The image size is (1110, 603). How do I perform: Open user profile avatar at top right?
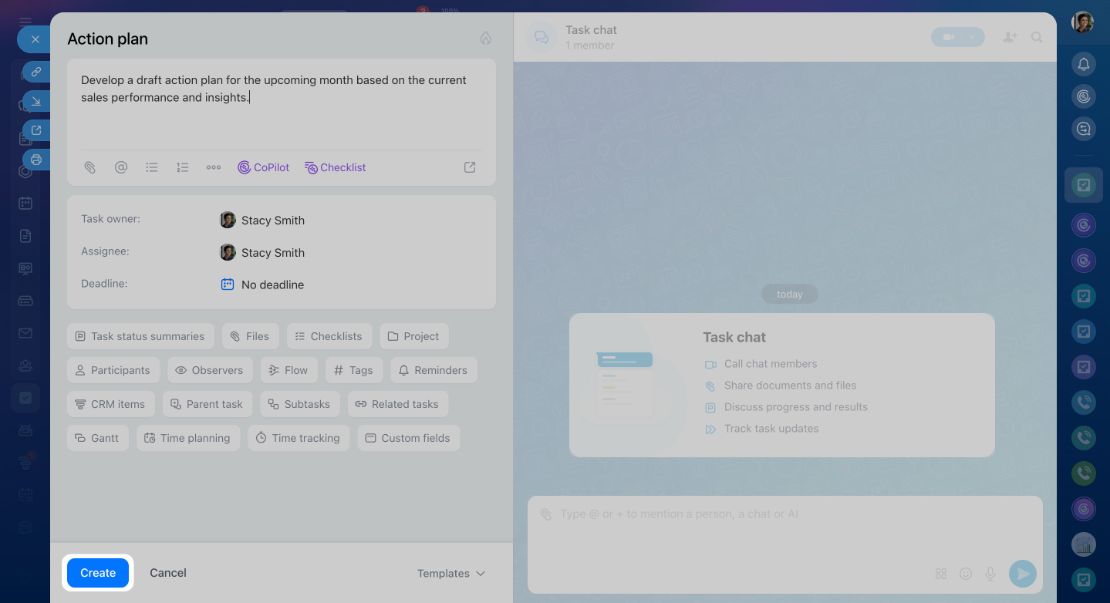coord(1082,23)
